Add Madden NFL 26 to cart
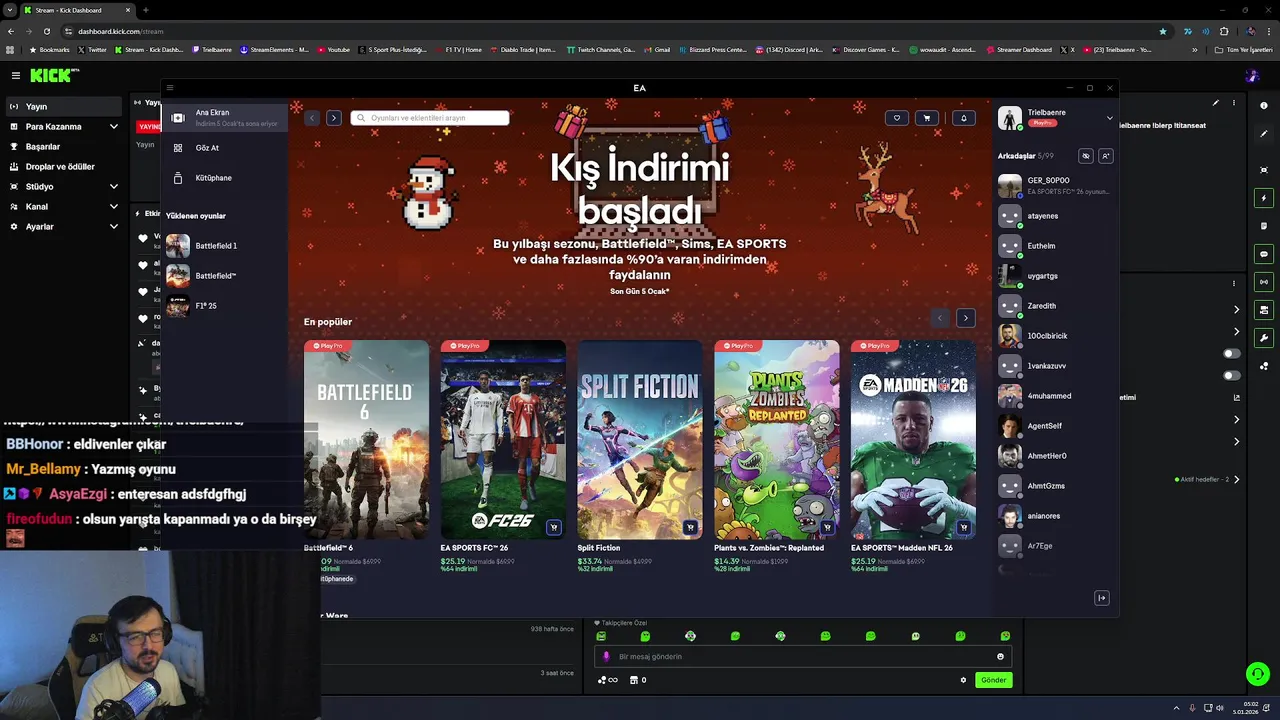This screenshot has height=720, width=1280. pos(964,527)
